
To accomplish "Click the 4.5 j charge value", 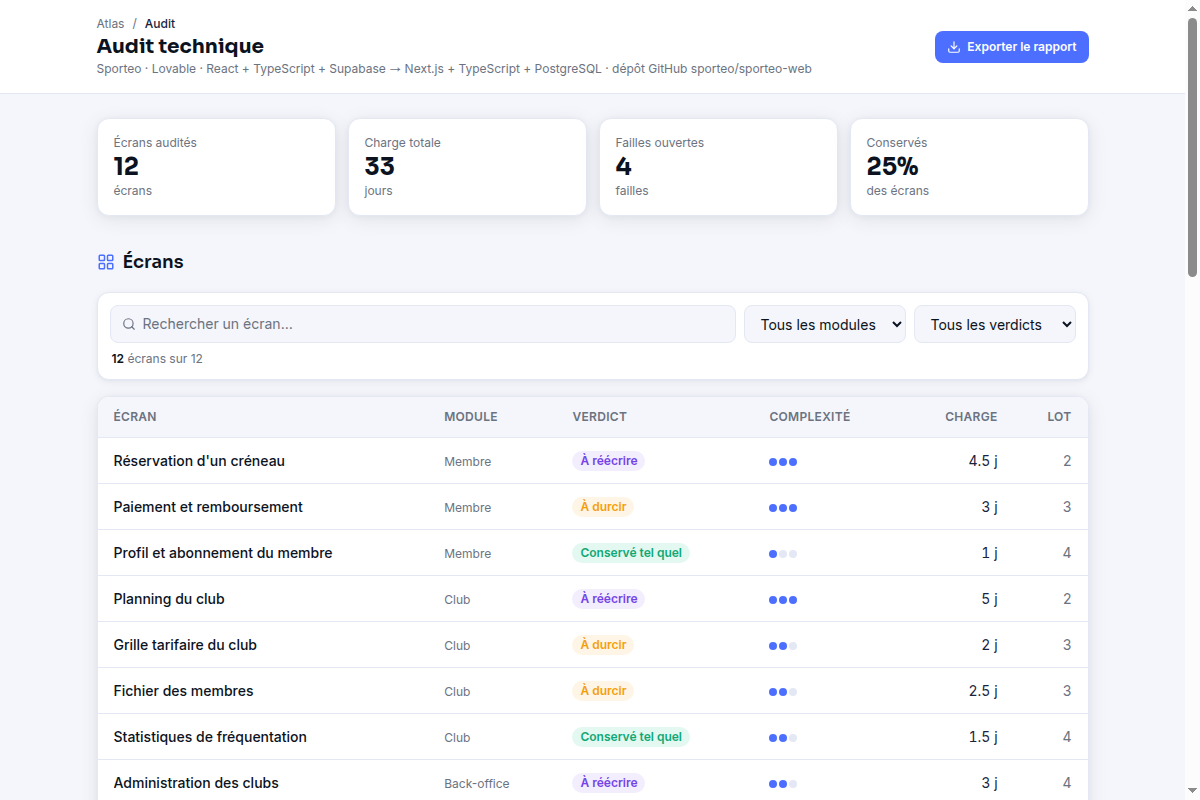I will 983,461.
